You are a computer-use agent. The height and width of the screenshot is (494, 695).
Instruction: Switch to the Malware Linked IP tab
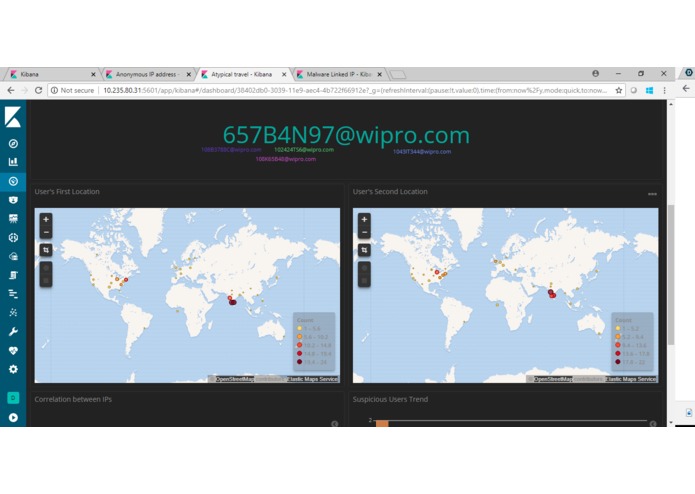(x=337, y=74)
